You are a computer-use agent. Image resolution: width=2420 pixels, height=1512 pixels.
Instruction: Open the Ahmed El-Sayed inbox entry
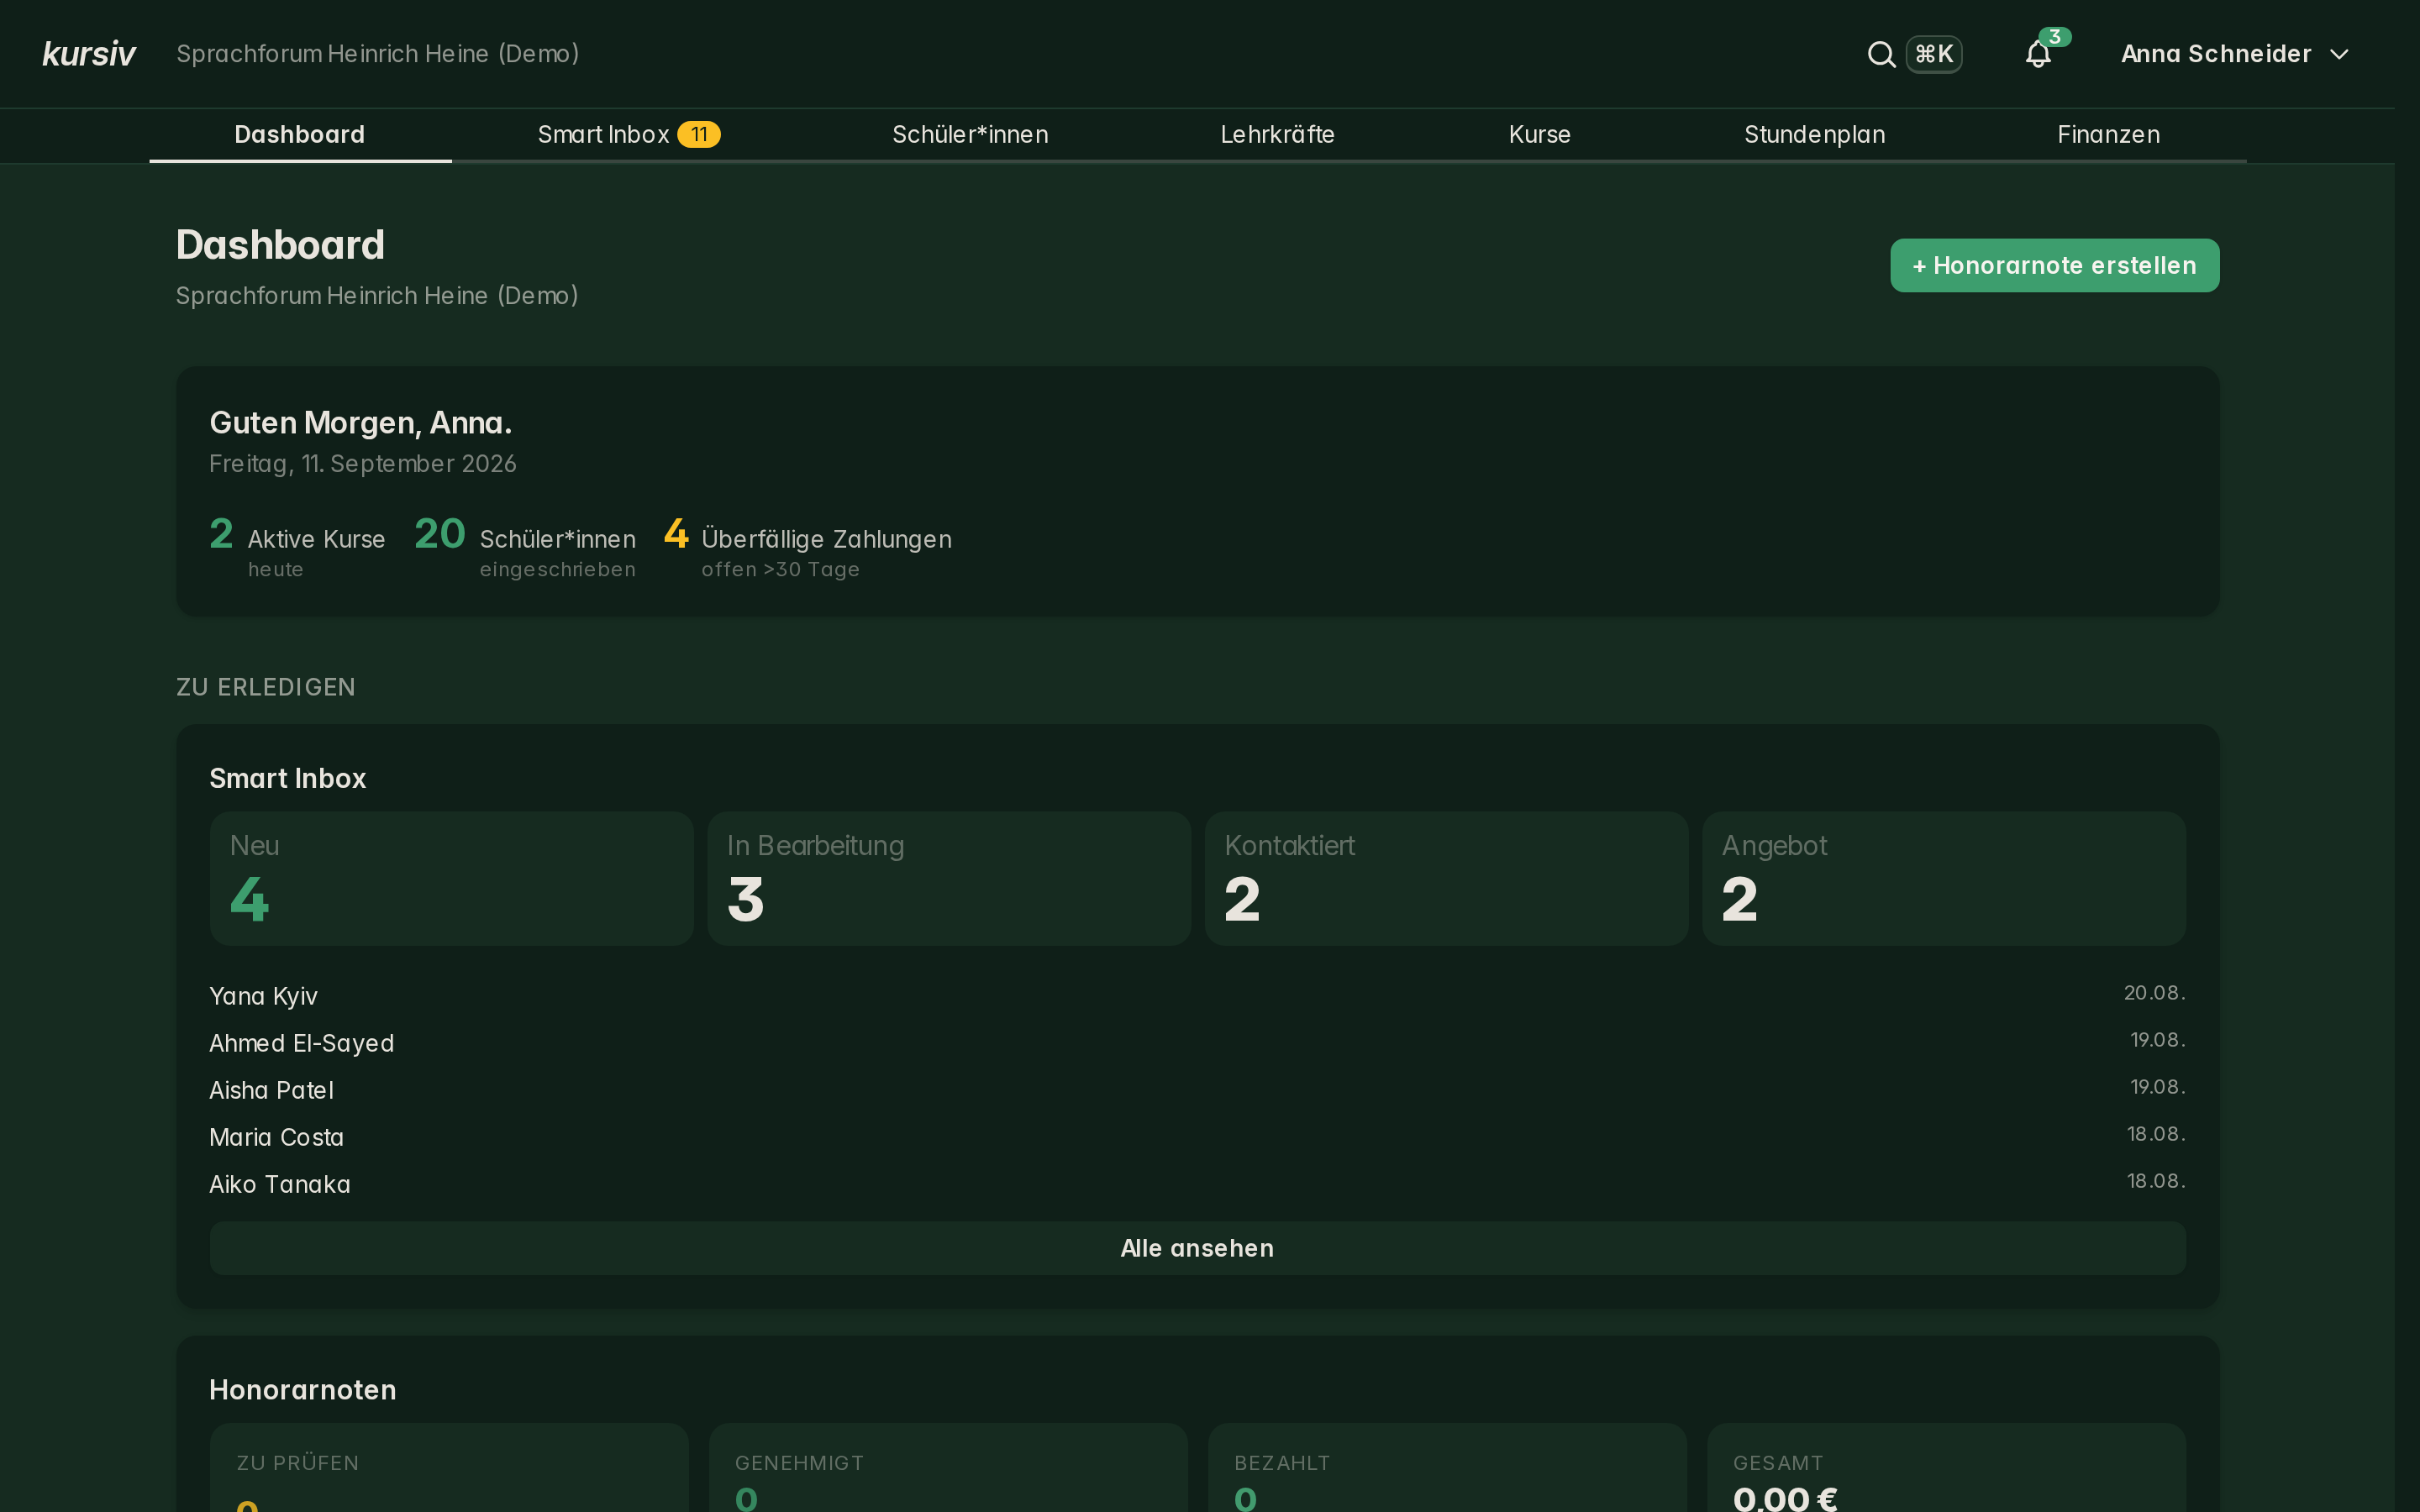pyautogui.click(x=1197, y=1042)
